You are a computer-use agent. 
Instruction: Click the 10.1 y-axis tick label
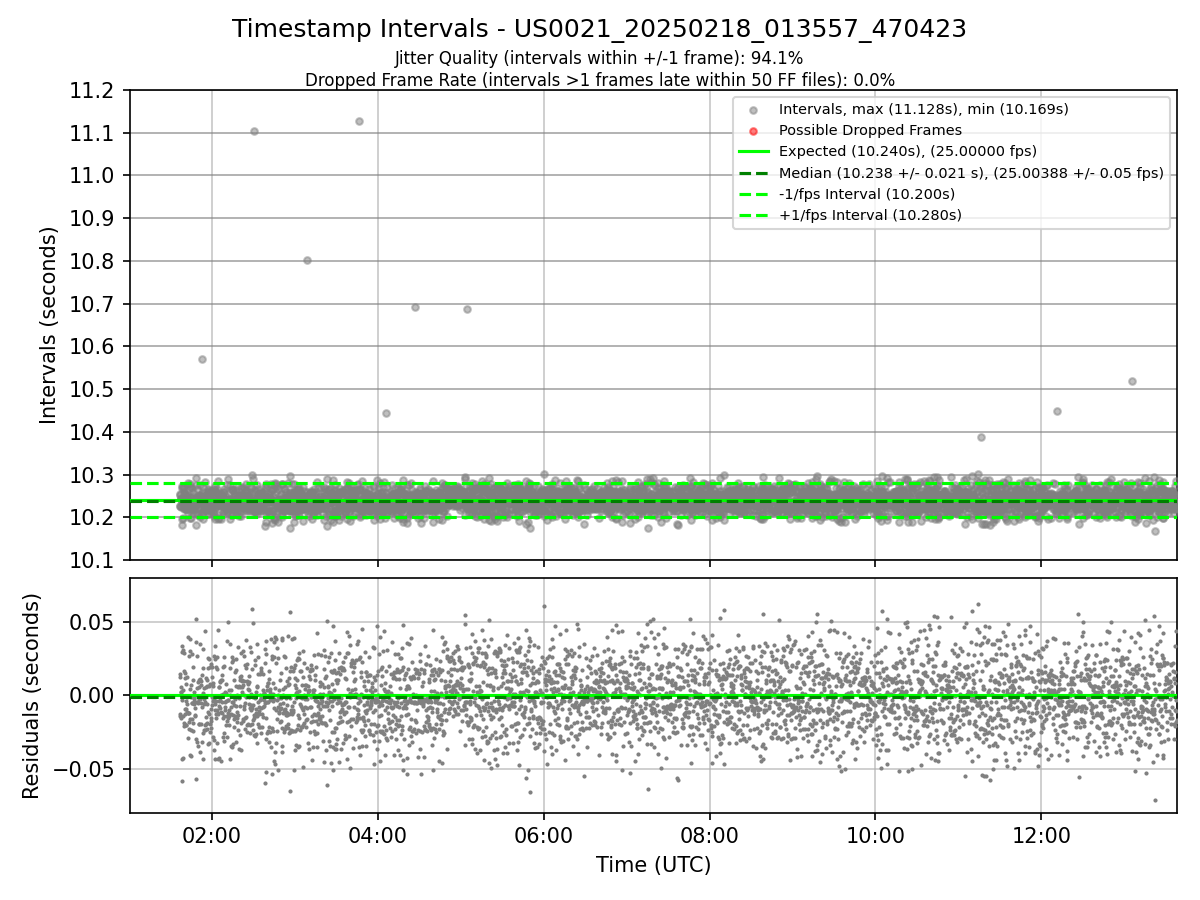94,561
